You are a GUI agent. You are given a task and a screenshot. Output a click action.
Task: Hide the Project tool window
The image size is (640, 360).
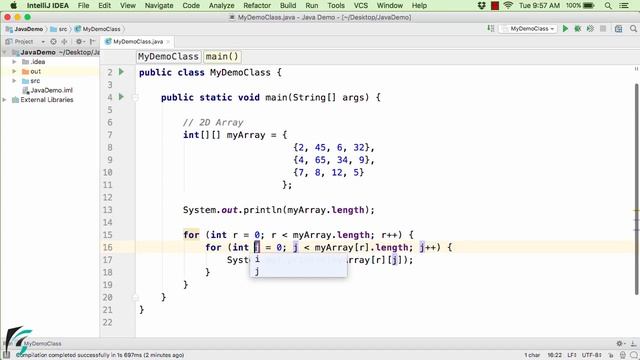point(93,42)
